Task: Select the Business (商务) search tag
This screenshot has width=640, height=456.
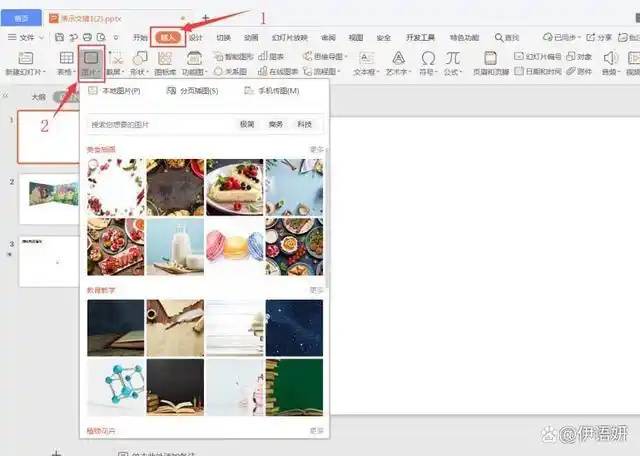Action: coord(276,124)
